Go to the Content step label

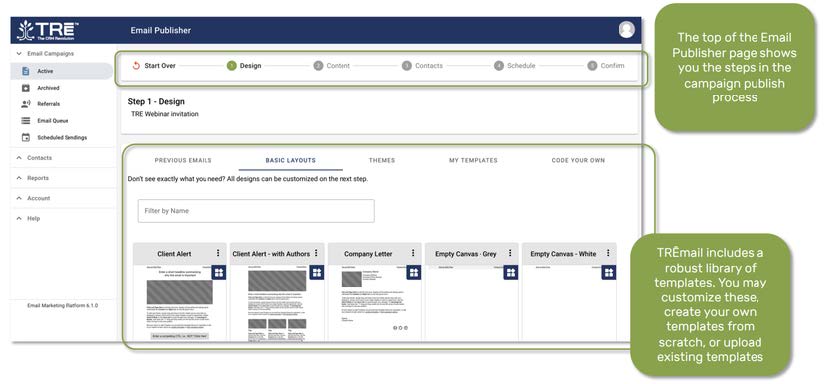tap(338, 66)
